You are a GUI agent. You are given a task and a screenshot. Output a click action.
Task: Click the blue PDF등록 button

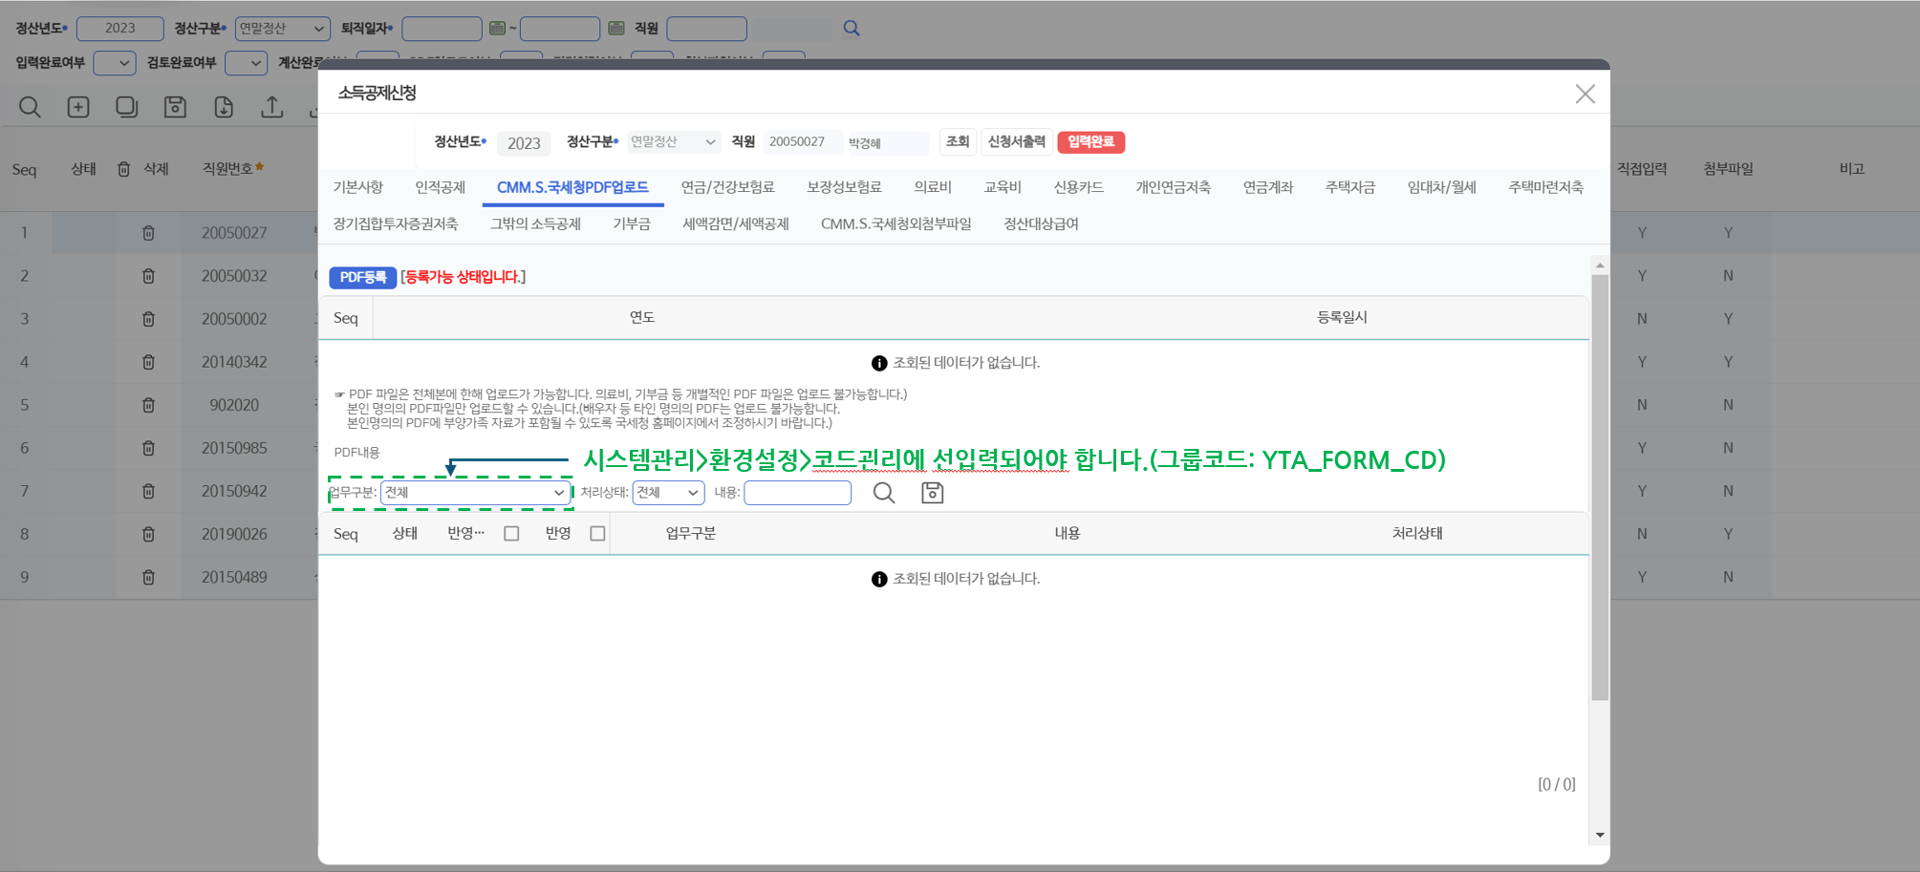(363, 277)
